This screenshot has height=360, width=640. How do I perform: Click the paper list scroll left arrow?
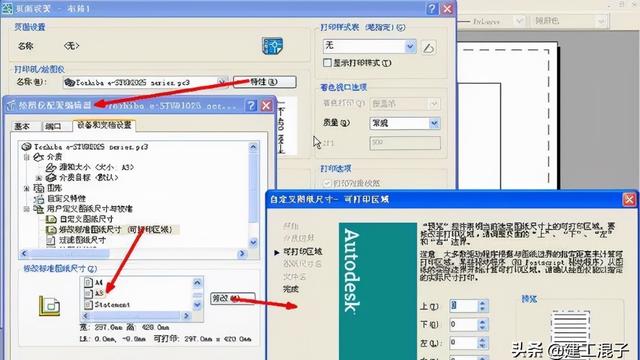(86, 316)
